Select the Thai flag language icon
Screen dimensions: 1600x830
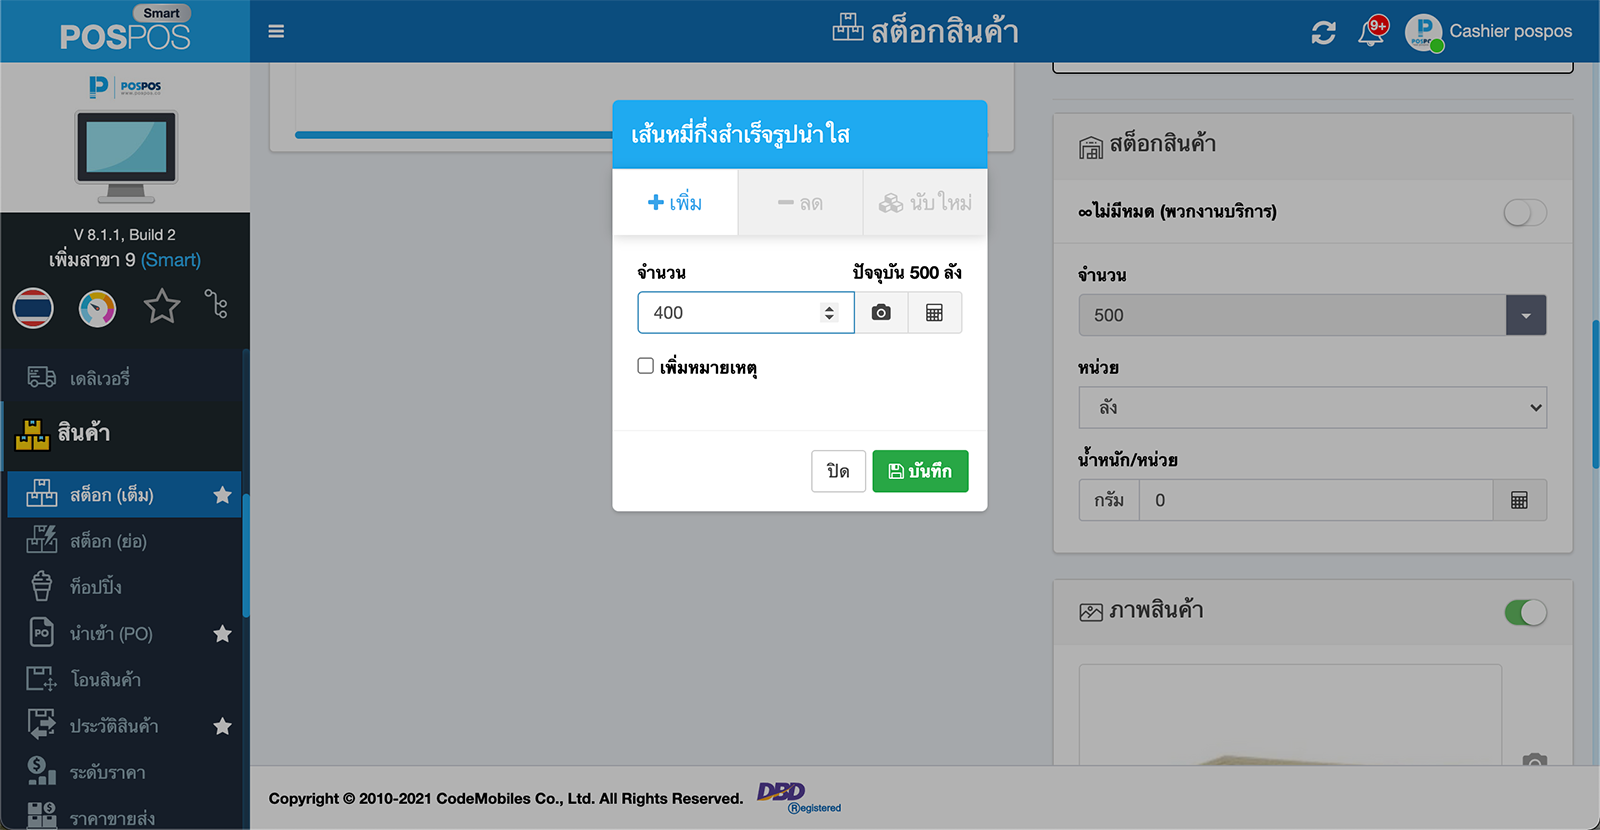tap(33, 308)
